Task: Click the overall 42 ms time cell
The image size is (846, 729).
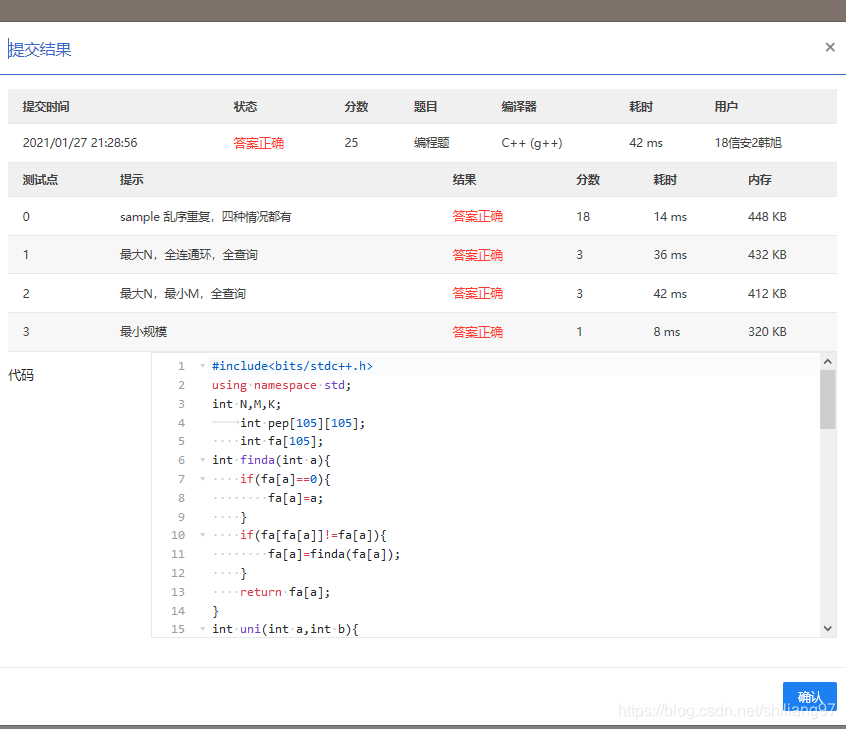Action: tap(645, 142)
